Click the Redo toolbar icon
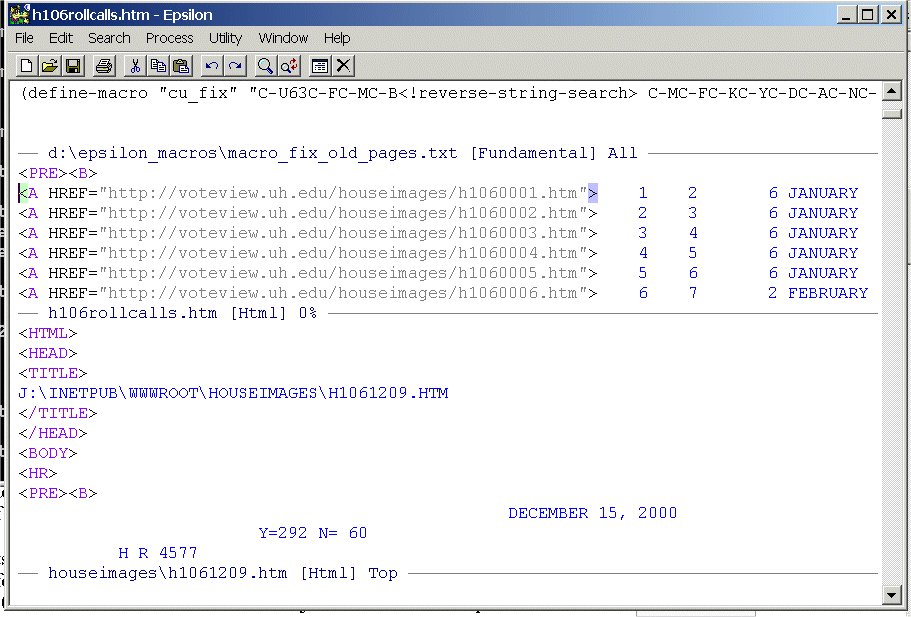Screen dimensions: 911x617 [235, 66]
